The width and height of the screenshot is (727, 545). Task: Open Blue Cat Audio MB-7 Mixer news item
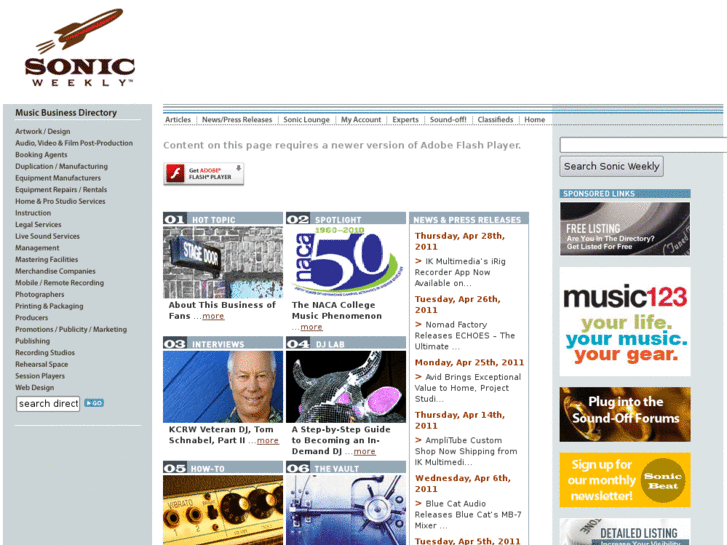click(468, 514)
